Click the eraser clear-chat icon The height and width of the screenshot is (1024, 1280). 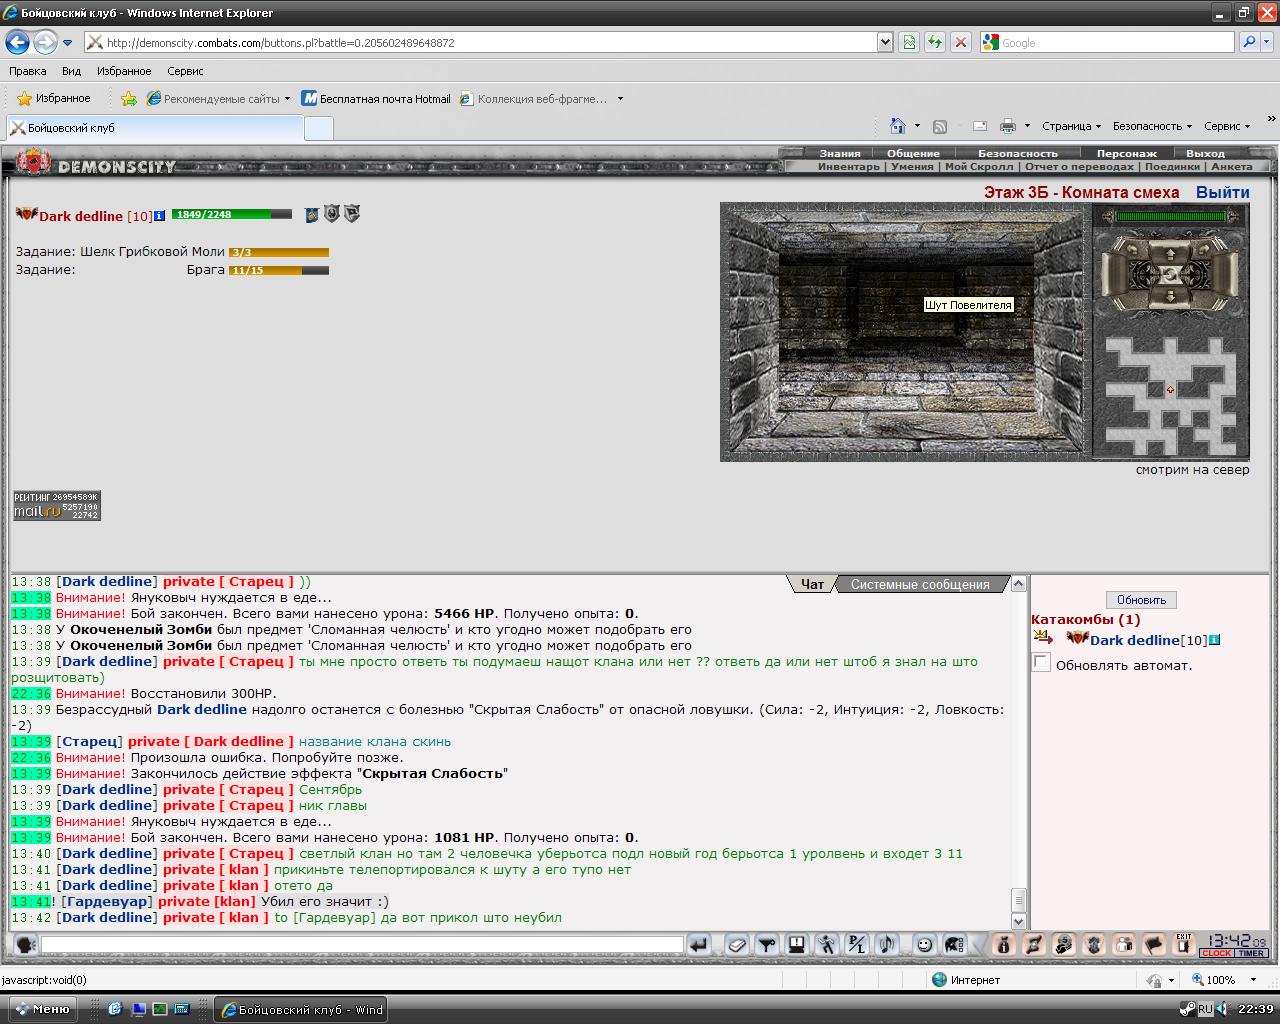[737, 944]
